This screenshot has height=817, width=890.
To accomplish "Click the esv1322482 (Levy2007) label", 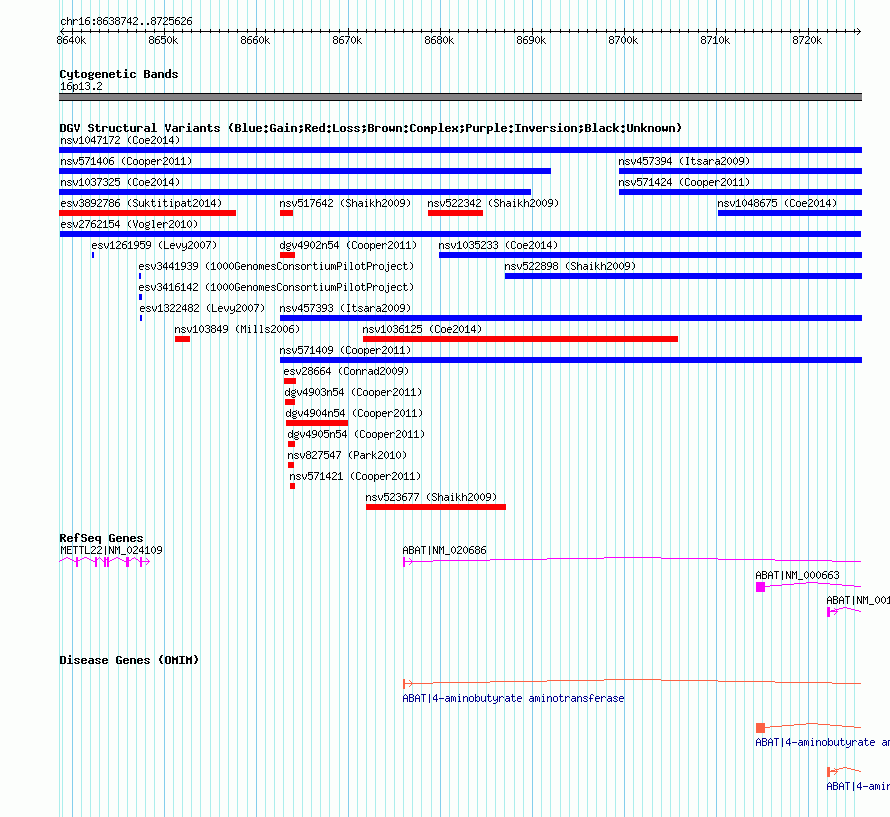I will tap(202, 308).
